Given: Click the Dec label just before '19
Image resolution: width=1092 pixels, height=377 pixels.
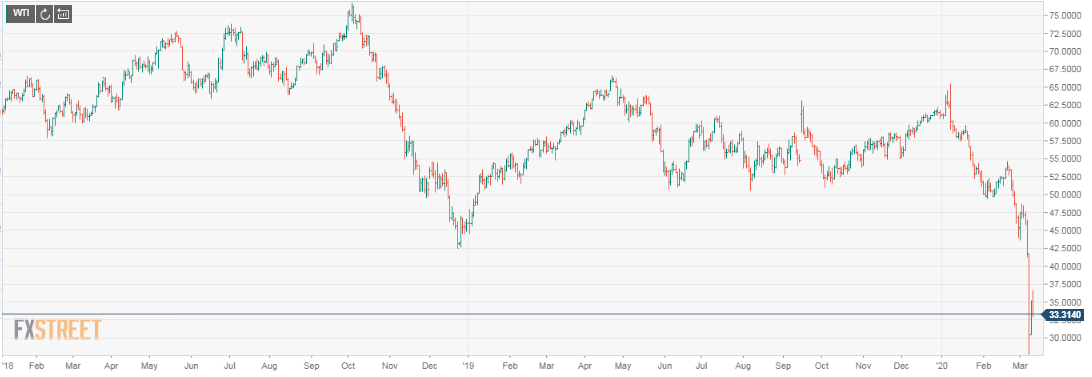Looking at the screenshot, I should click(x=430, y=365).
